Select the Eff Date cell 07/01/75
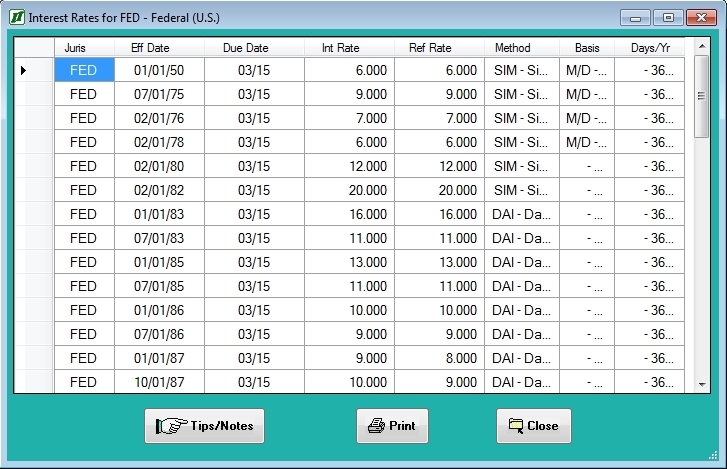 pos(159,94)
